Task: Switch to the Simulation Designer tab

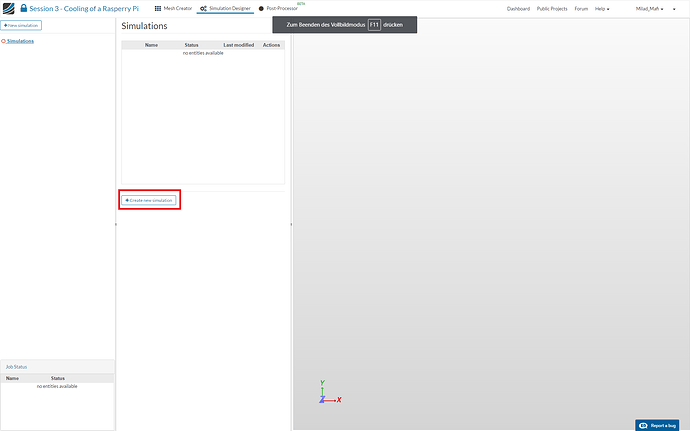Action: coord(225,8)
